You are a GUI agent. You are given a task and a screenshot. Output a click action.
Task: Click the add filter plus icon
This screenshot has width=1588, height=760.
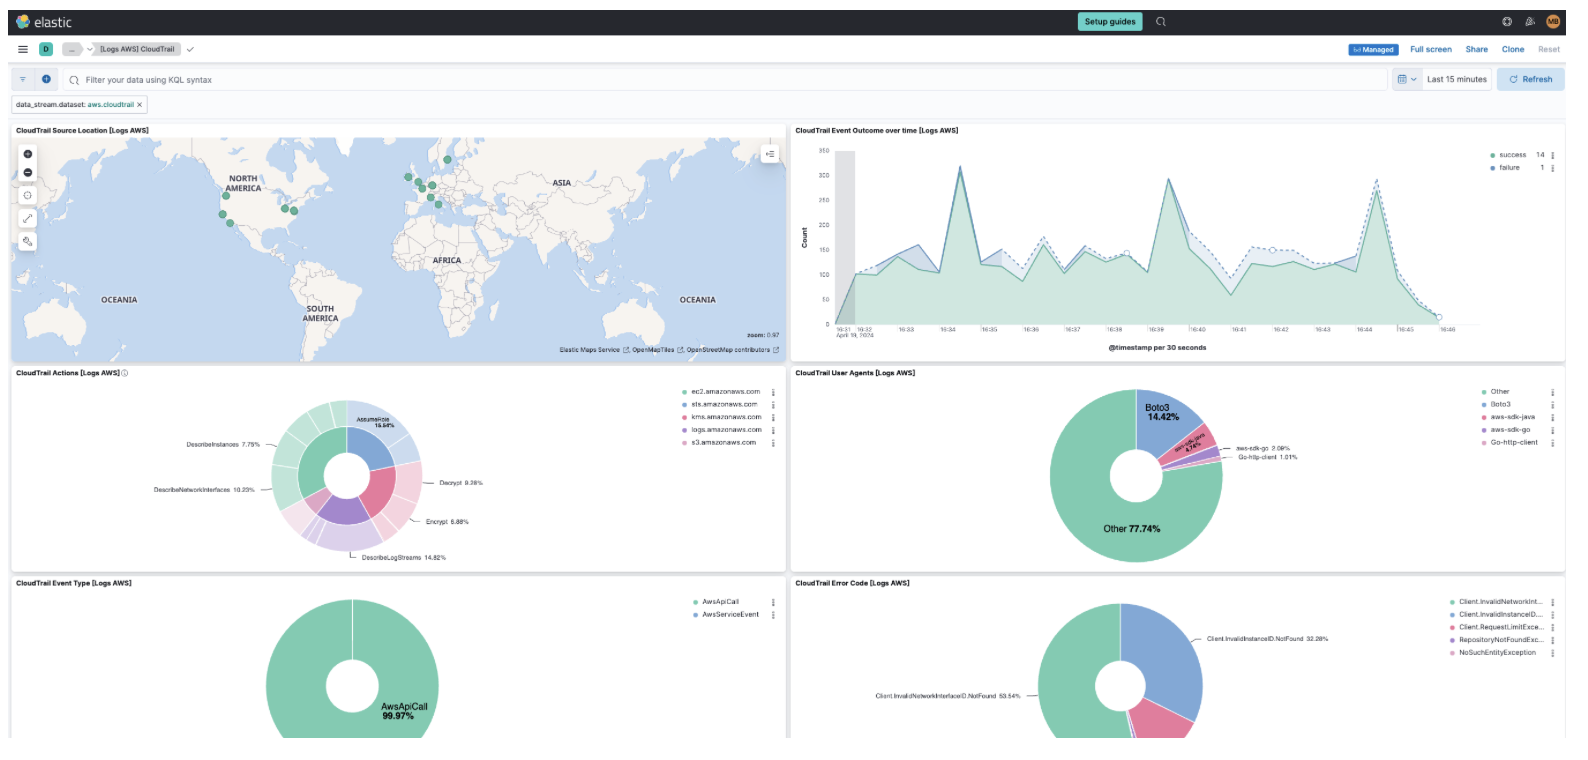(x=46, y=79)
